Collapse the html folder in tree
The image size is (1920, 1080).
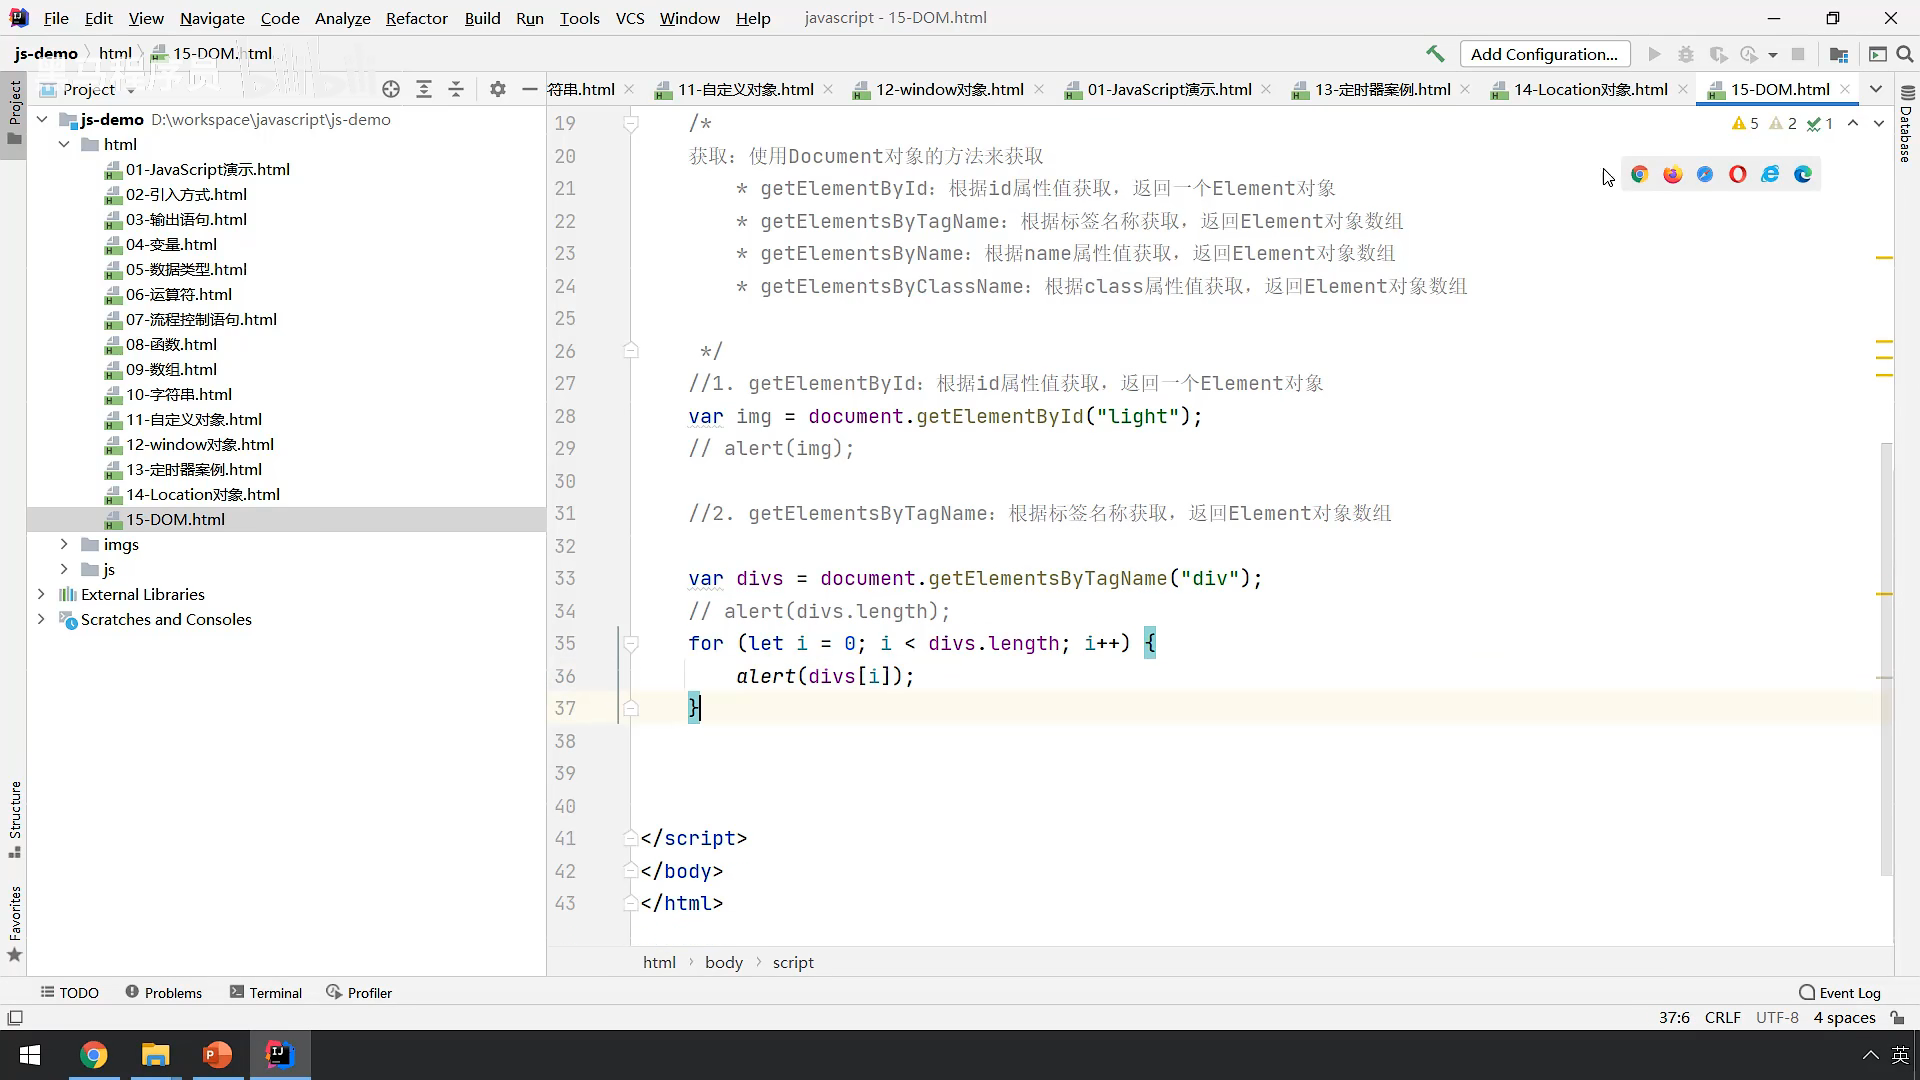(x=64, y=144)
